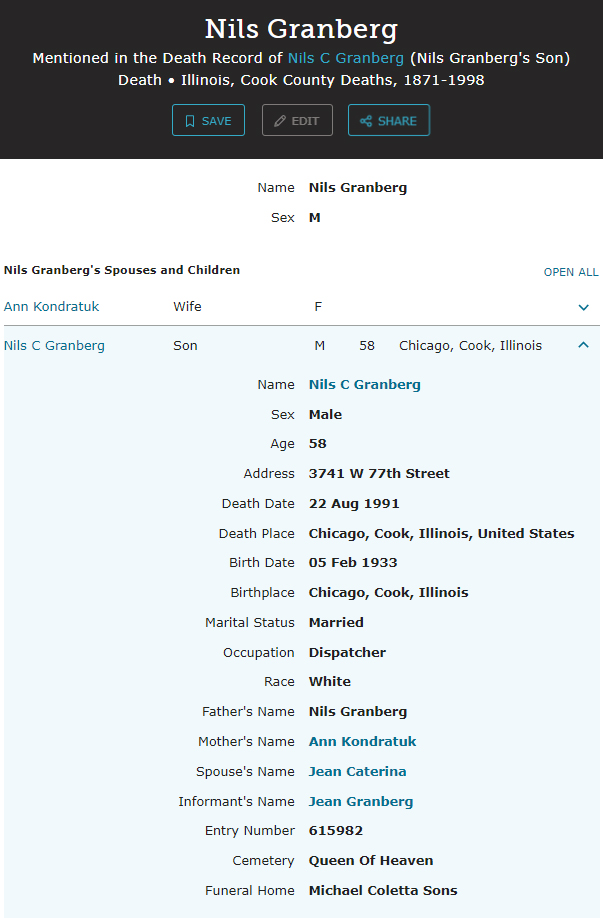Click the Wife relationship label in the first row

coord(187,307)
